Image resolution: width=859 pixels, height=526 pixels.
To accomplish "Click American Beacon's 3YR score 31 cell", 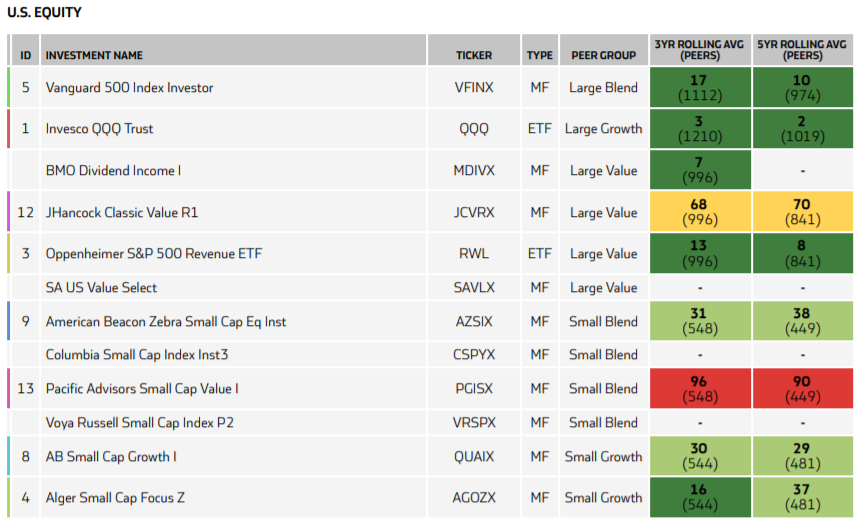I will click(x=700, y=321).
